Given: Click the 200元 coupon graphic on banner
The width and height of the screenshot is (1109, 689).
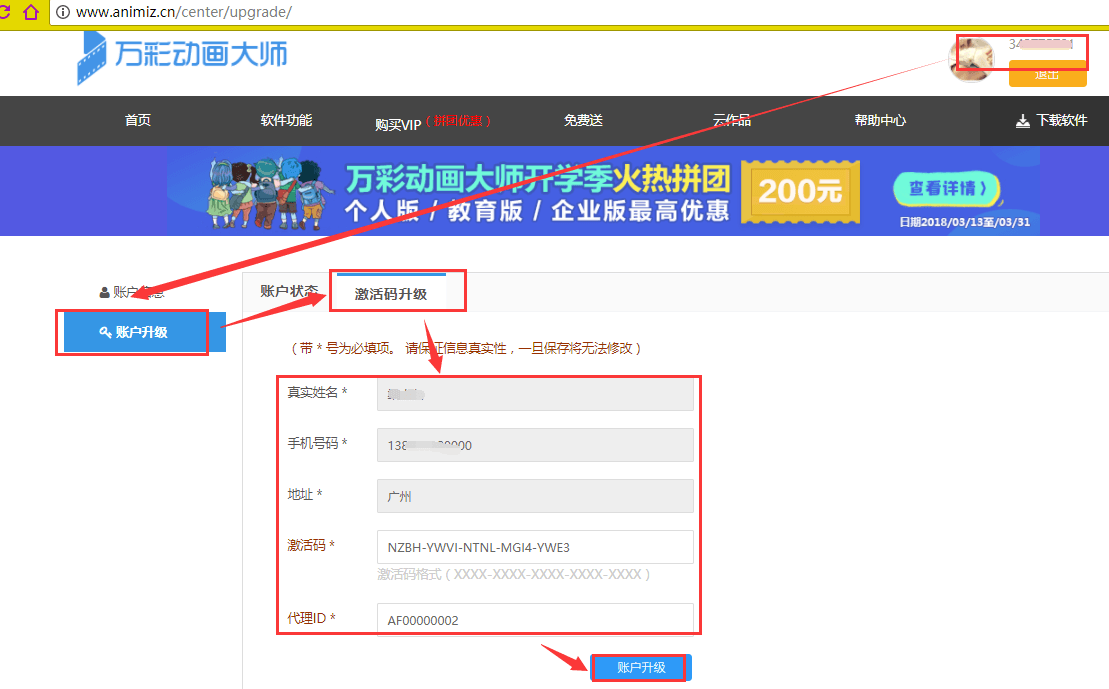Looking at the screenshot, I should coord(801,192).
